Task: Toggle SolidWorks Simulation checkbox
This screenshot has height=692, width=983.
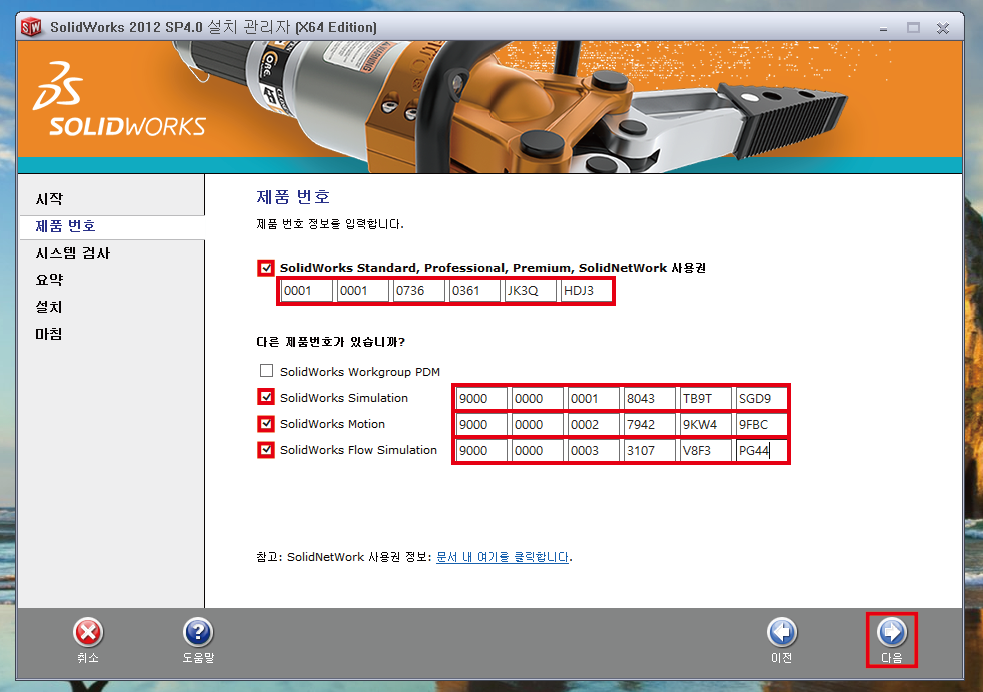Action: [266, 397]
